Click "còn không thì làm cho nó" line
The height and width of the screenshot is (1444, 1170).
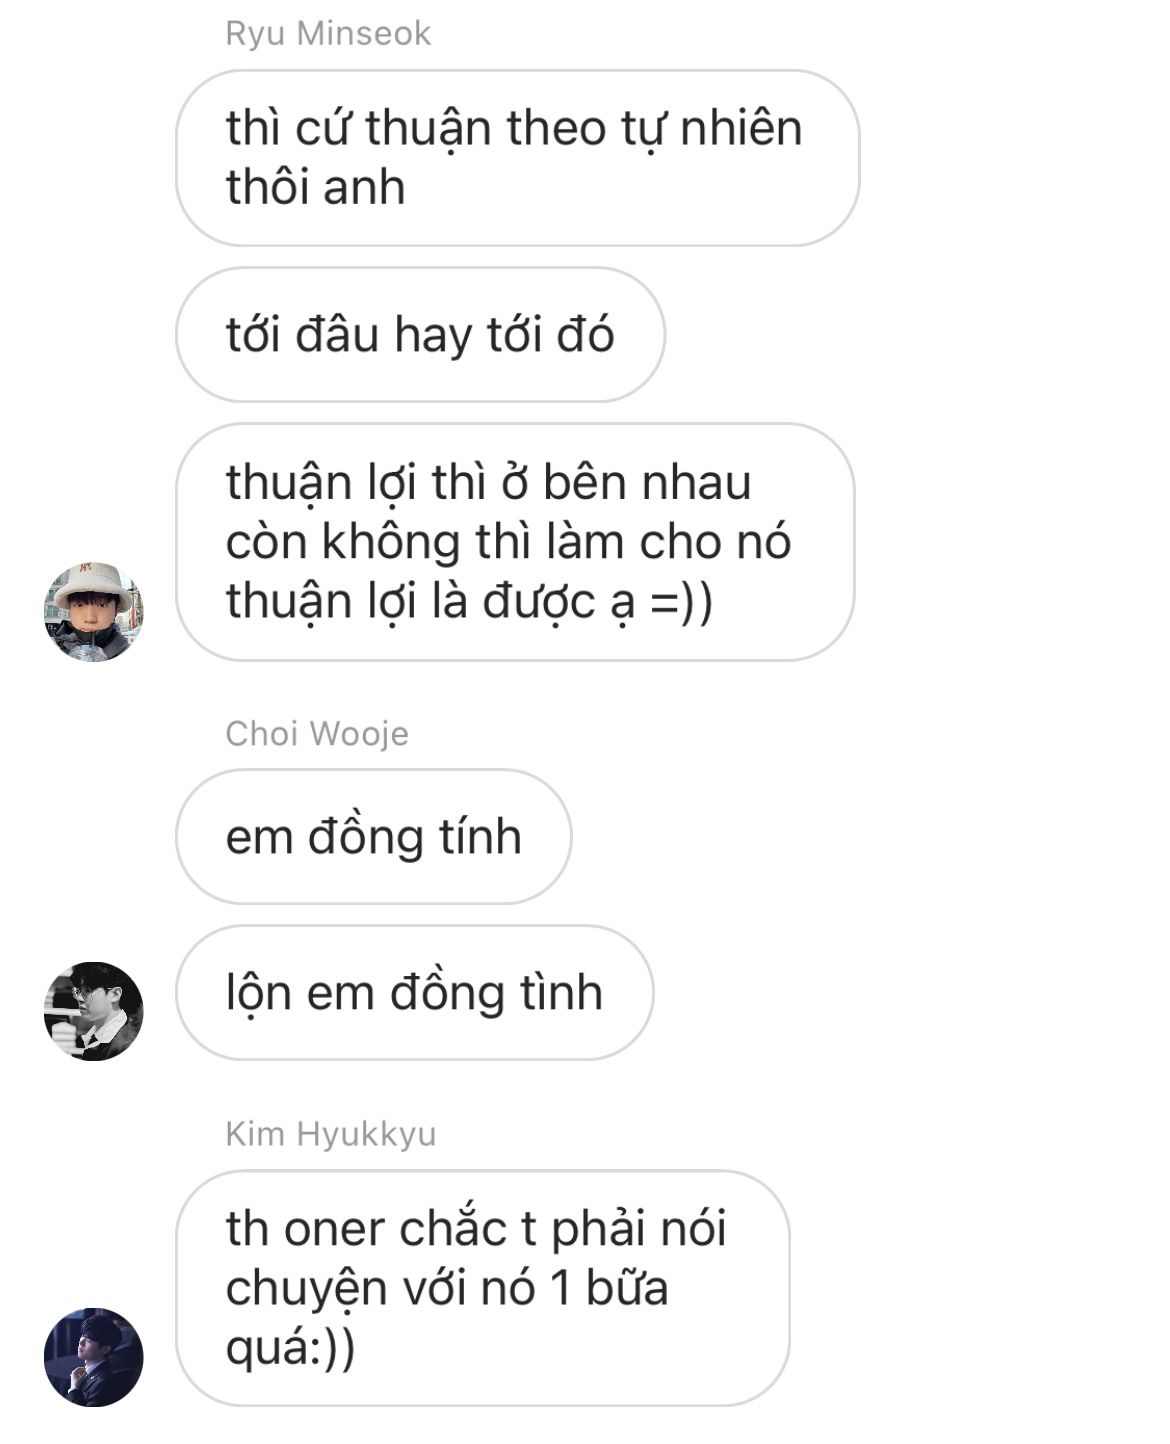click(x=508, y=542)
